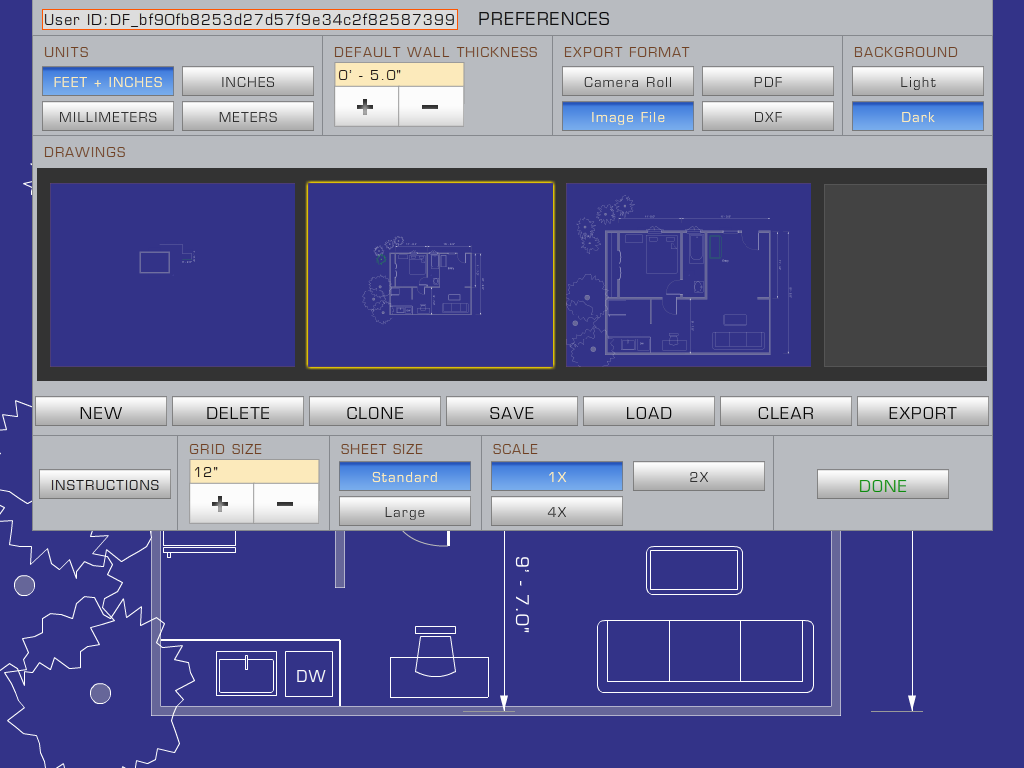Image resolution: width=1024 pixels, height=768 pixels.
Task: SAVE the current drawing
Action: click(x=512, y=412)
